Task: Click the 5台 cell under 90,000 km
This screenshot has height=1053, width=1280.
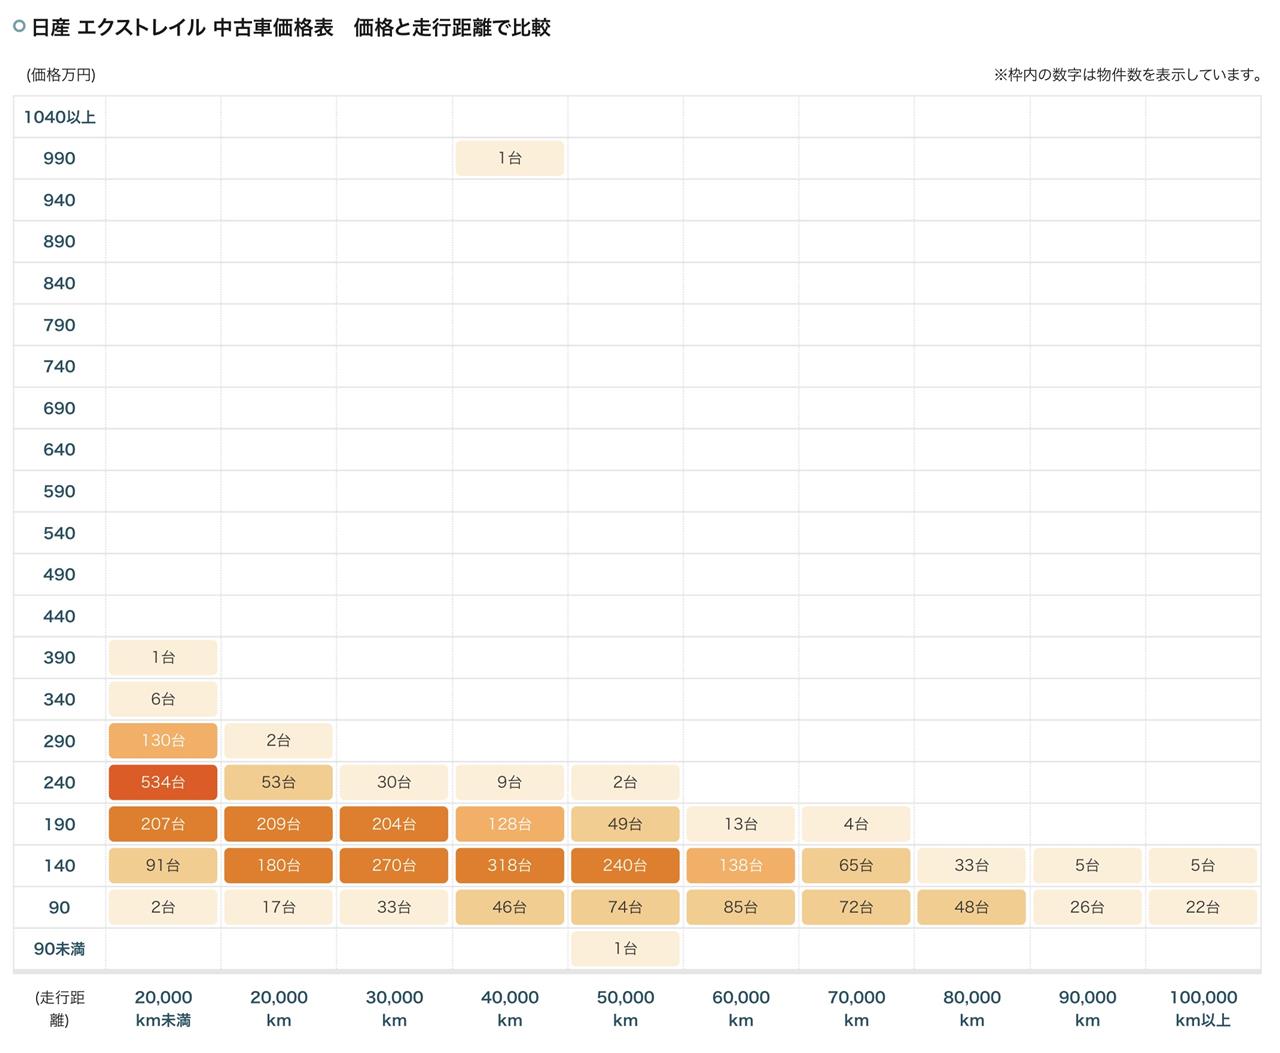Action: coord(1087,866)
